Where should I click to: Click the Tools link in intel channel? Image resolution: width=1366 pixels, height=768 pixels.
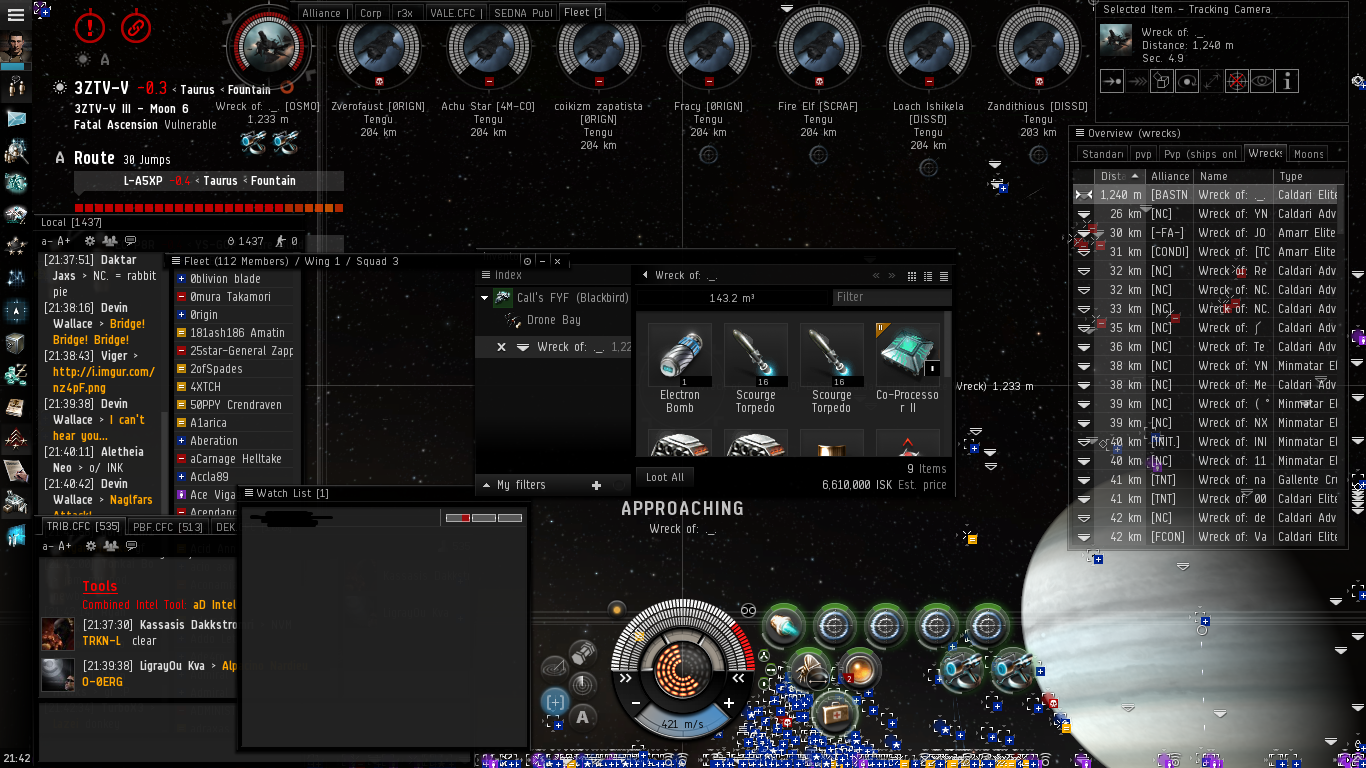coord(100,587)
